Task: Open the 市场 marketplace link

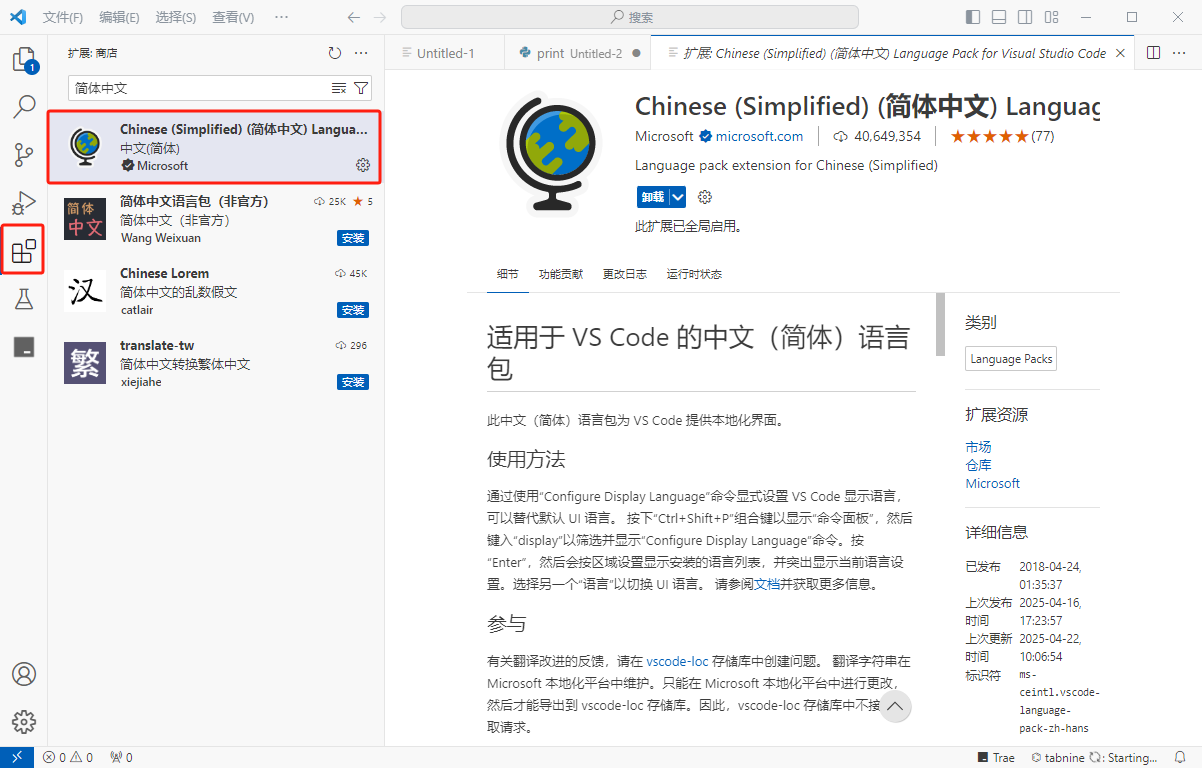Action: click(978, 447)
